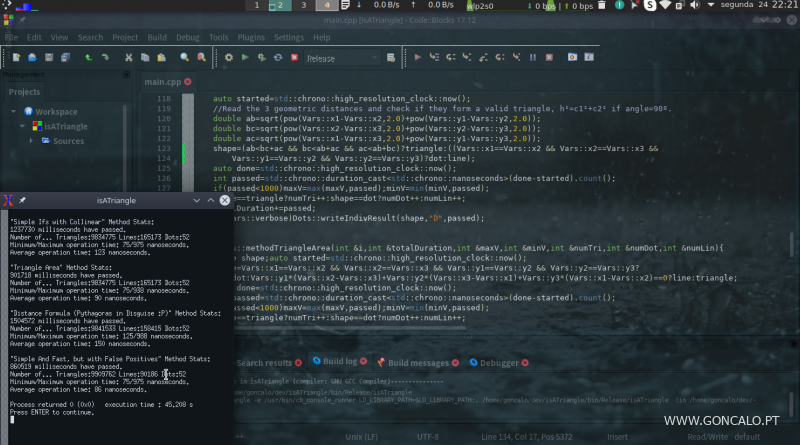This screenshot has width=800, height=445.
Task: Select the Projects tab in Management panel
Action: pyautogui.click(x=25, y=92)
